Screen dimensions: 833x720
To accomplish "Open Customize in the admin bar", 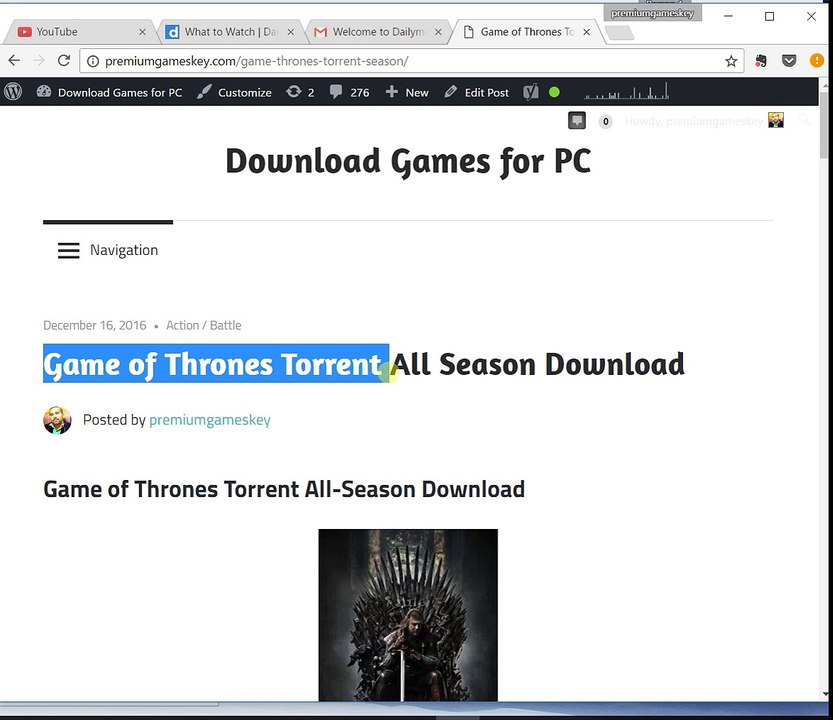I will click(x=234, y=92).
